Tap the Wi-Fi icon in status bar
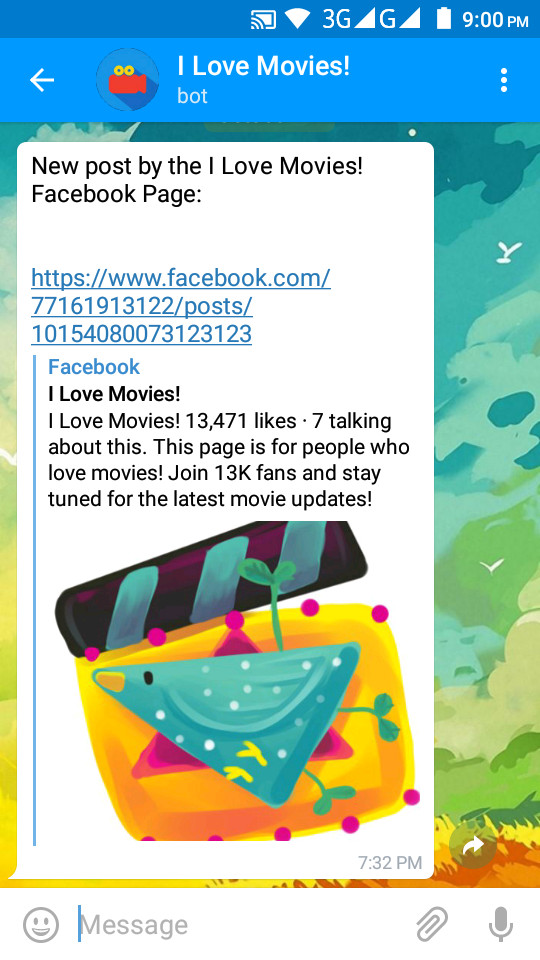This screenshot has height=960, width=540. click(298, 20)
